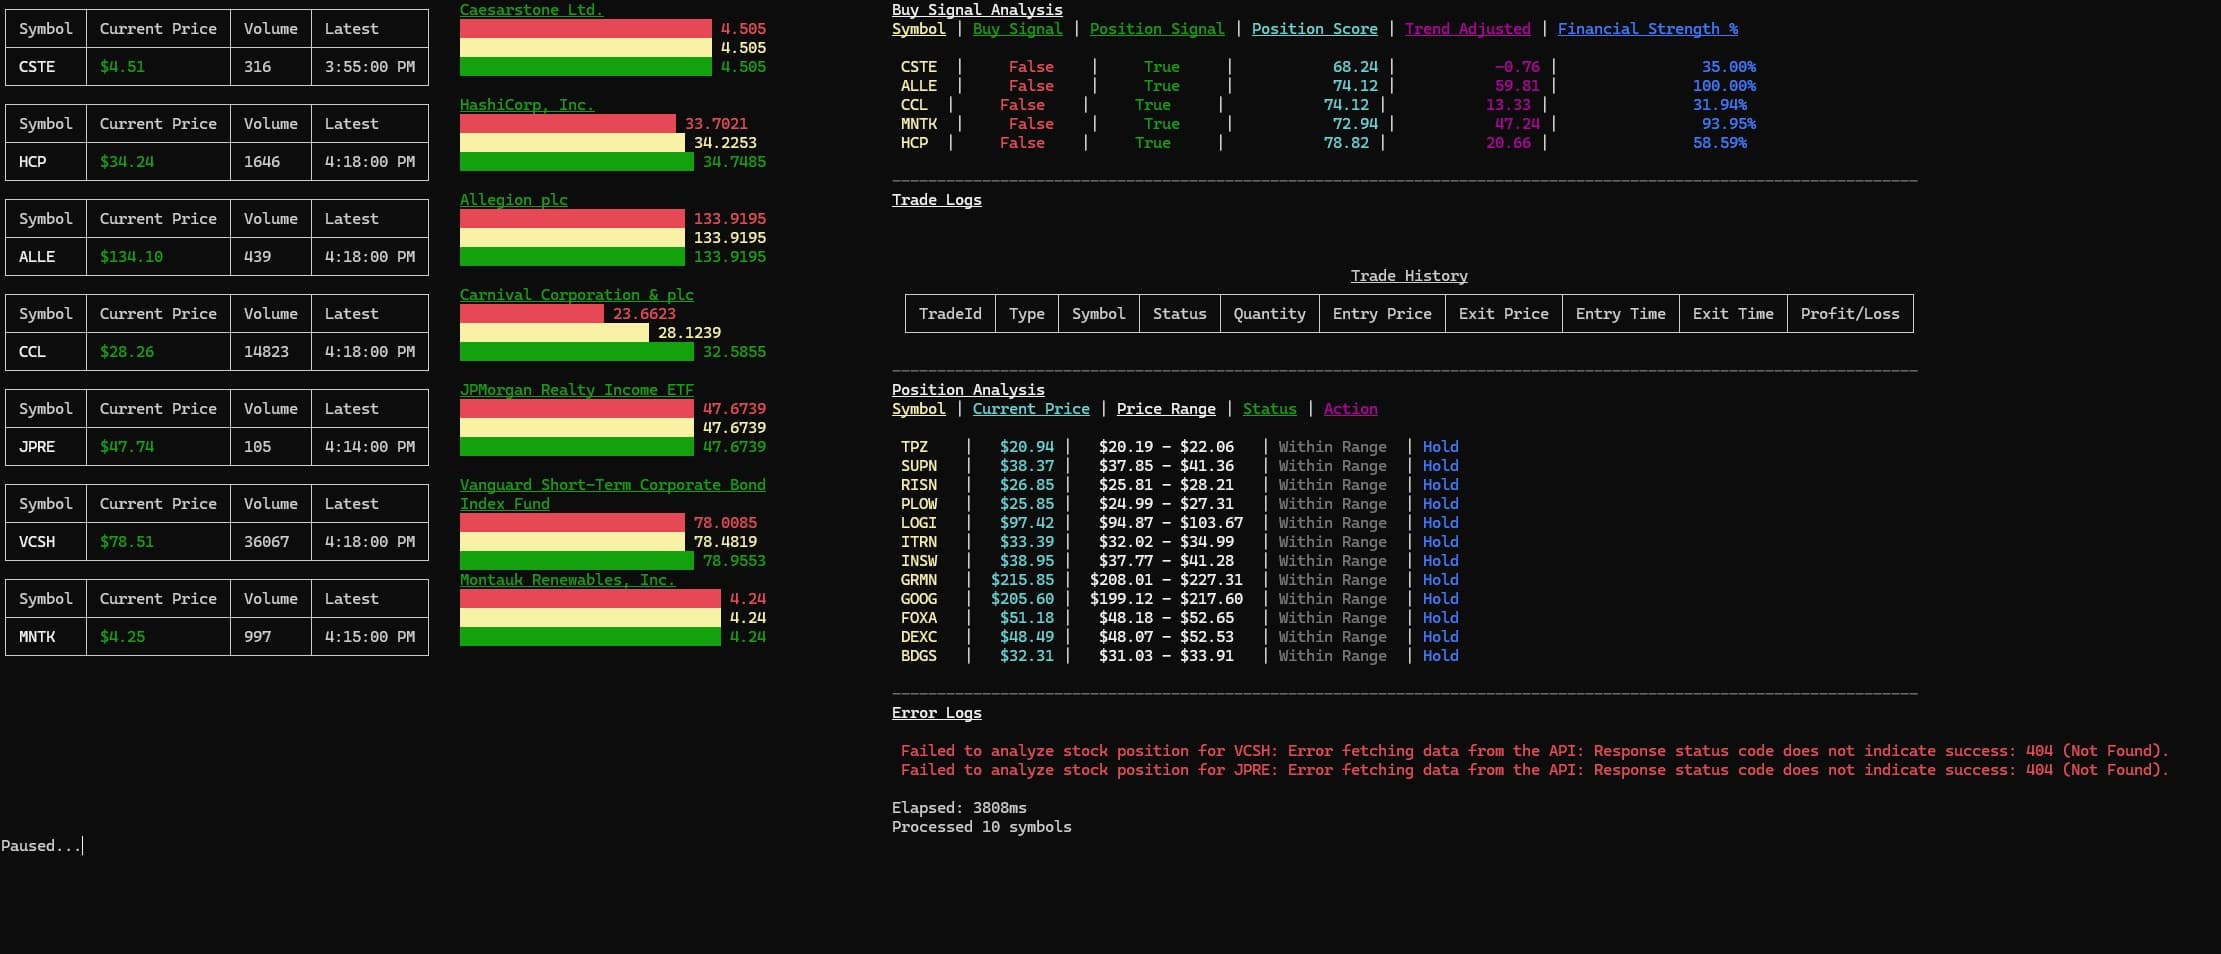Click the HashiCorp, Inc. heading link
The image size is (2221, 954).
pyautogui.click(x=526, y=105)
